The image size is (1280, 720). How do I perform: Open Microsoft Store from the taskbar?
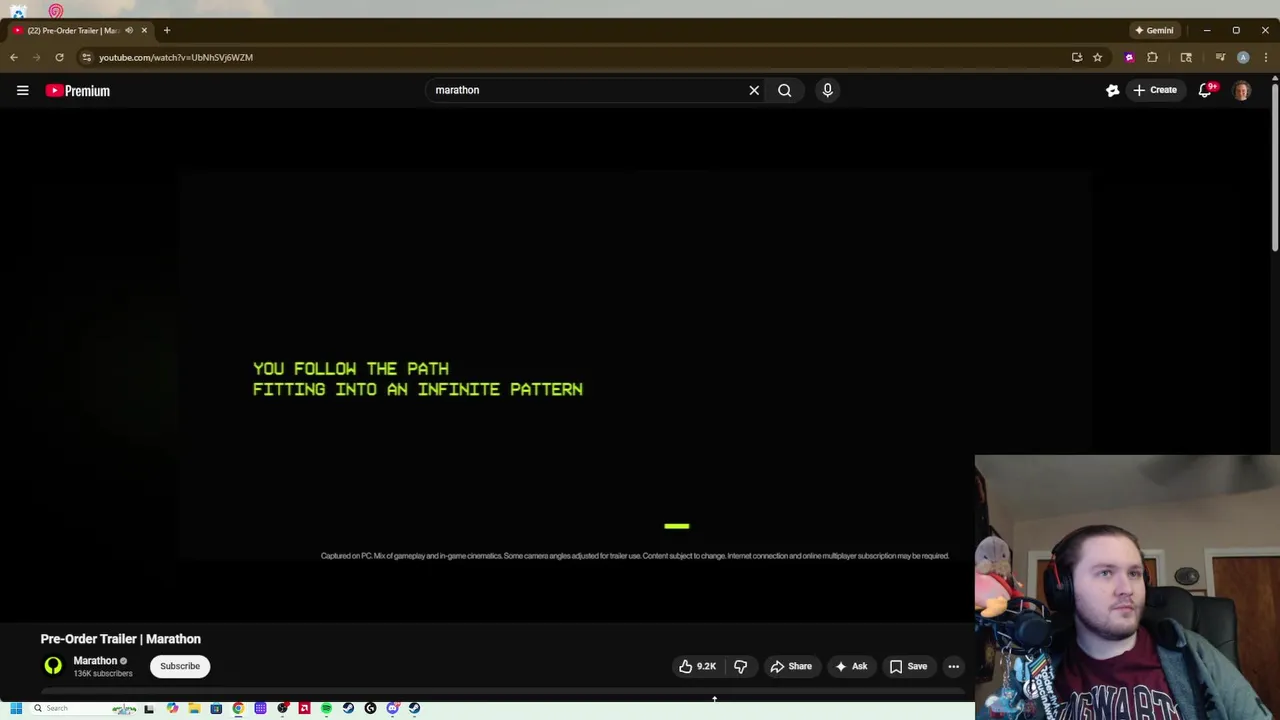coord(216,708)
